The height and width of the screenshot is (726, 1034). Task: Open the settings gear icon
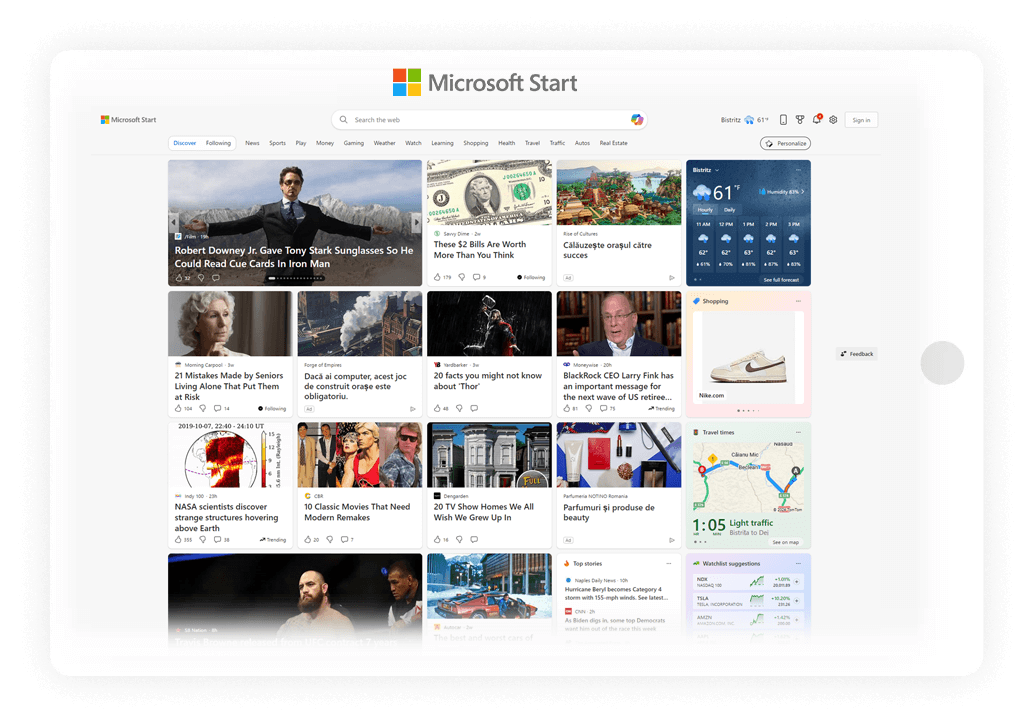[834, 119]
